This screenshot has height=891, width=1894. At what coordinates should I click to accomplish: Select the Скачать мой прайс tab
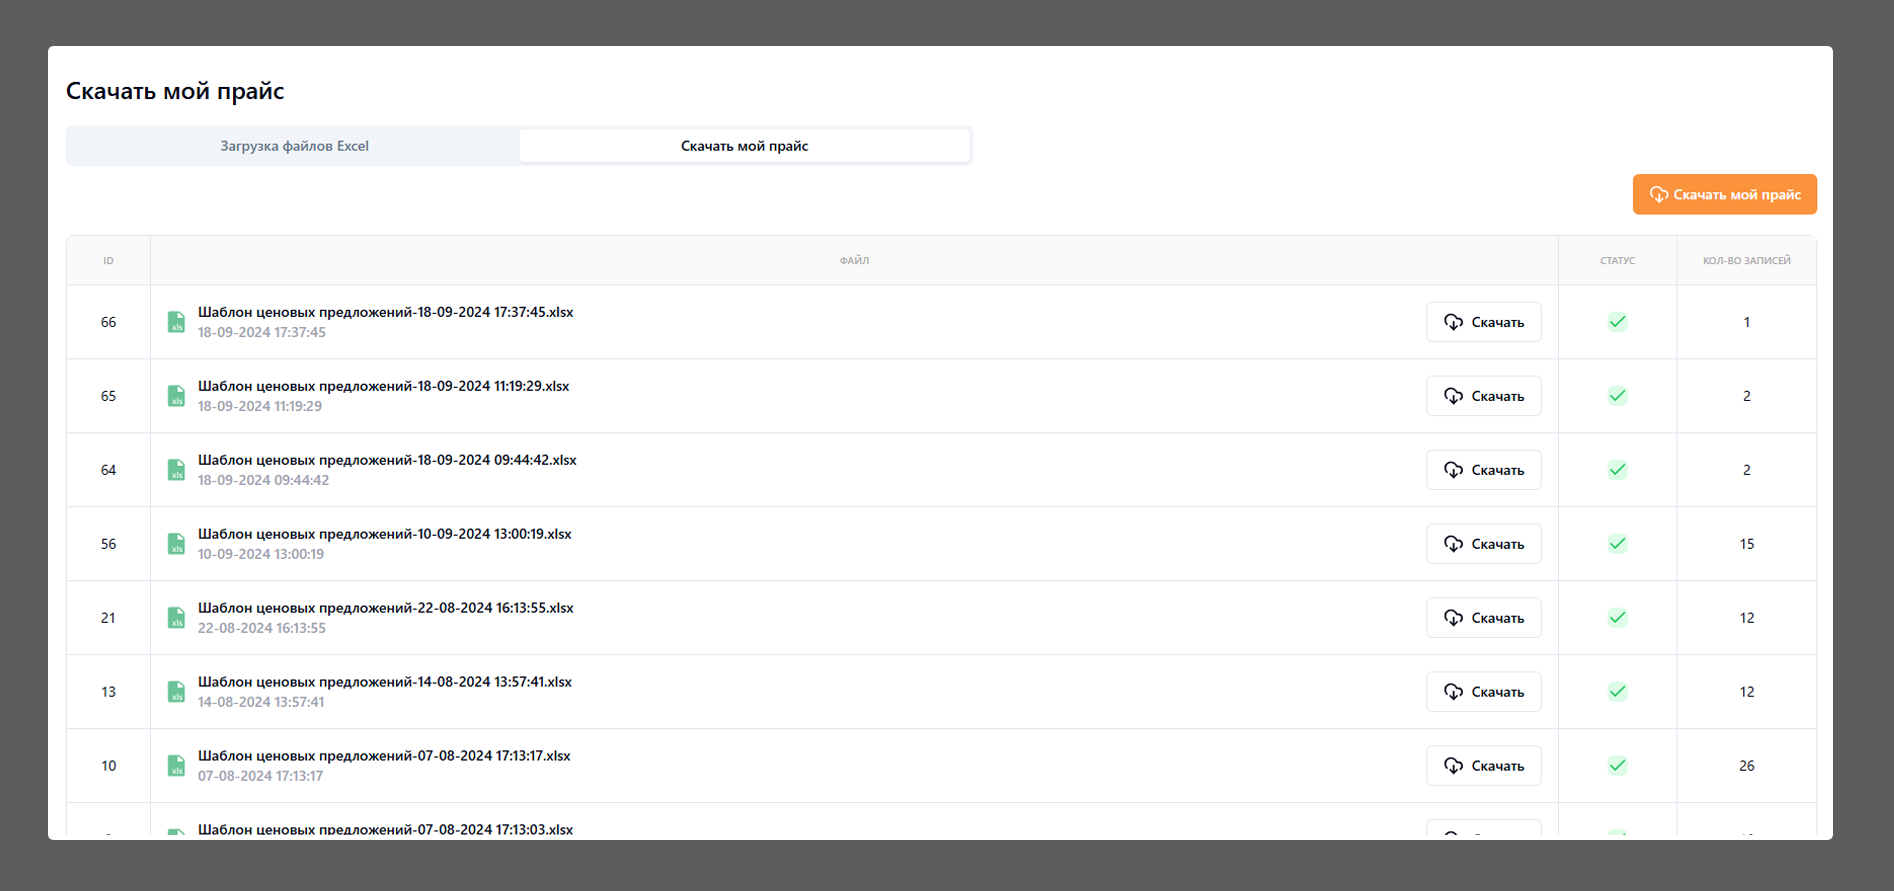[x=744, y=146]
